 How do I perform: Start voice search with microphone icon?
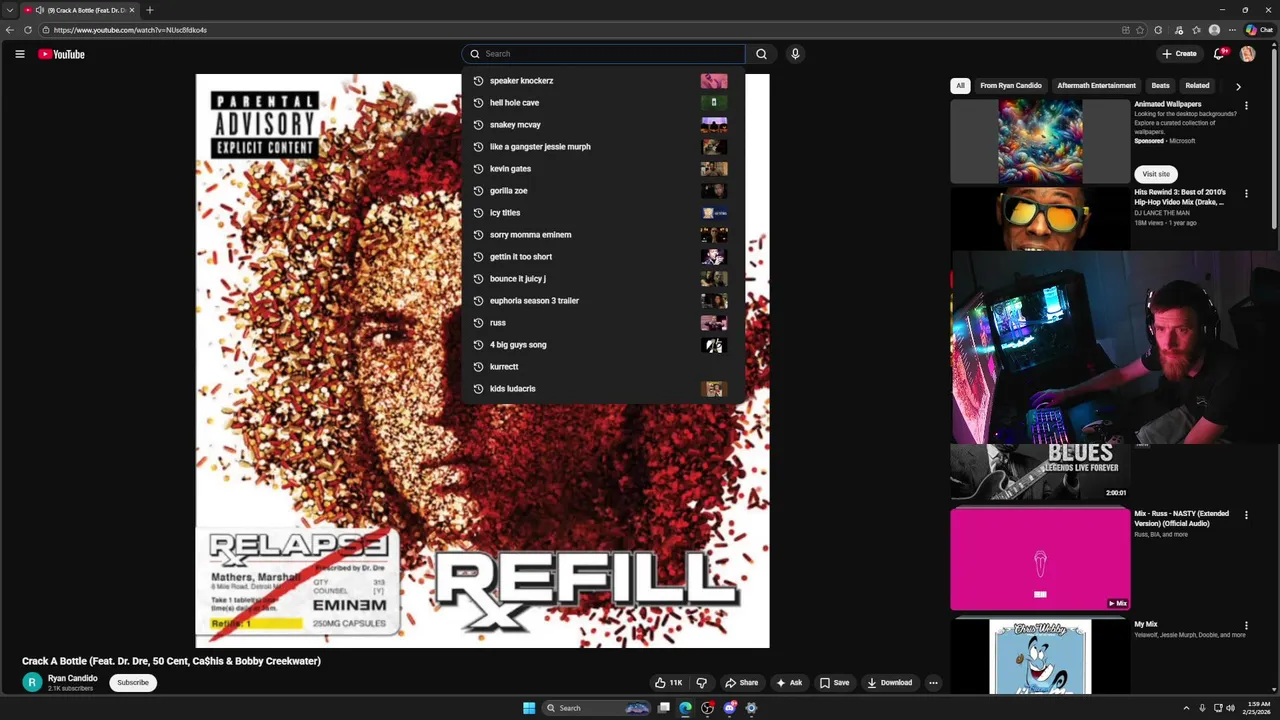(795, 54)
